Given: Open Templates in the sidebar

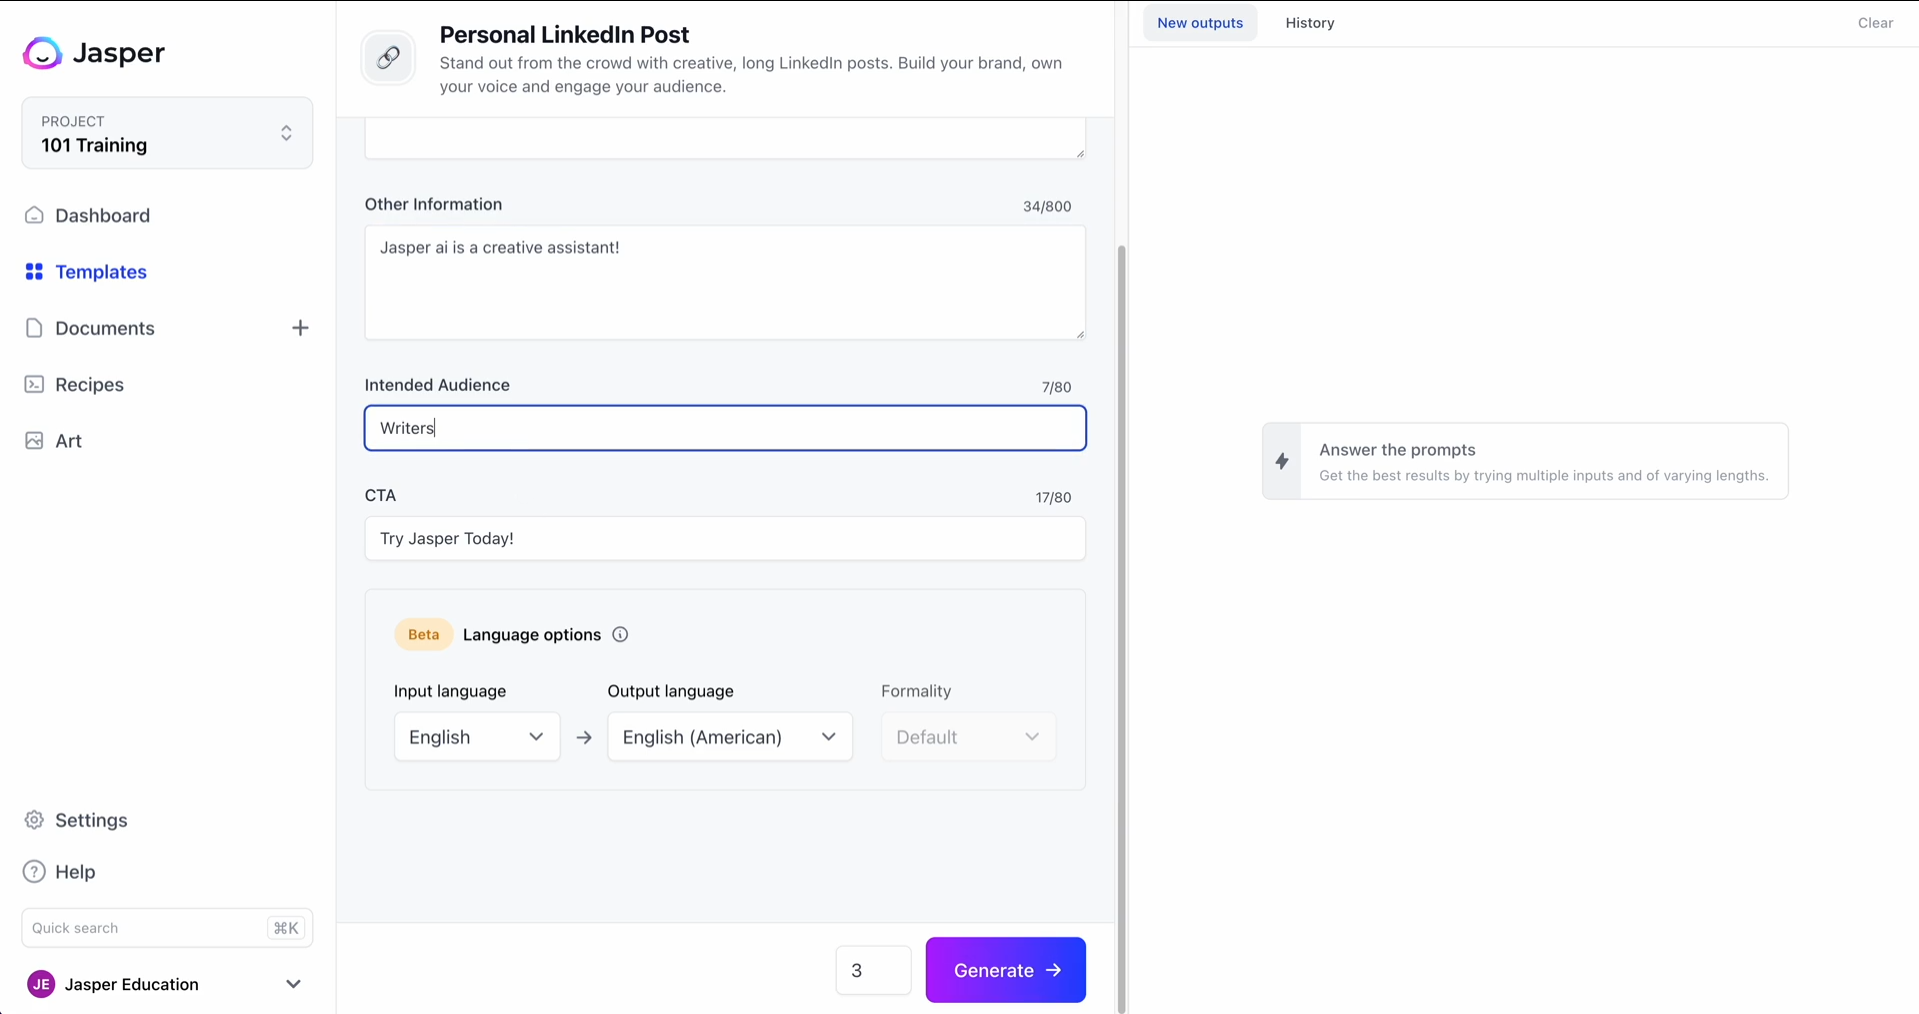Looking at the screenshot, I should (101, 272).
